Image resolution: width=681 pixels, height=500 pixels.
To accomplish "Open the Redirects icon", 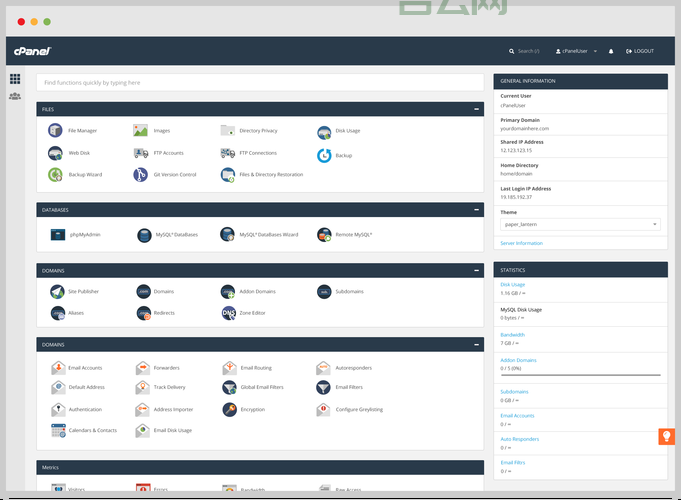I will (x=144, y=313).
